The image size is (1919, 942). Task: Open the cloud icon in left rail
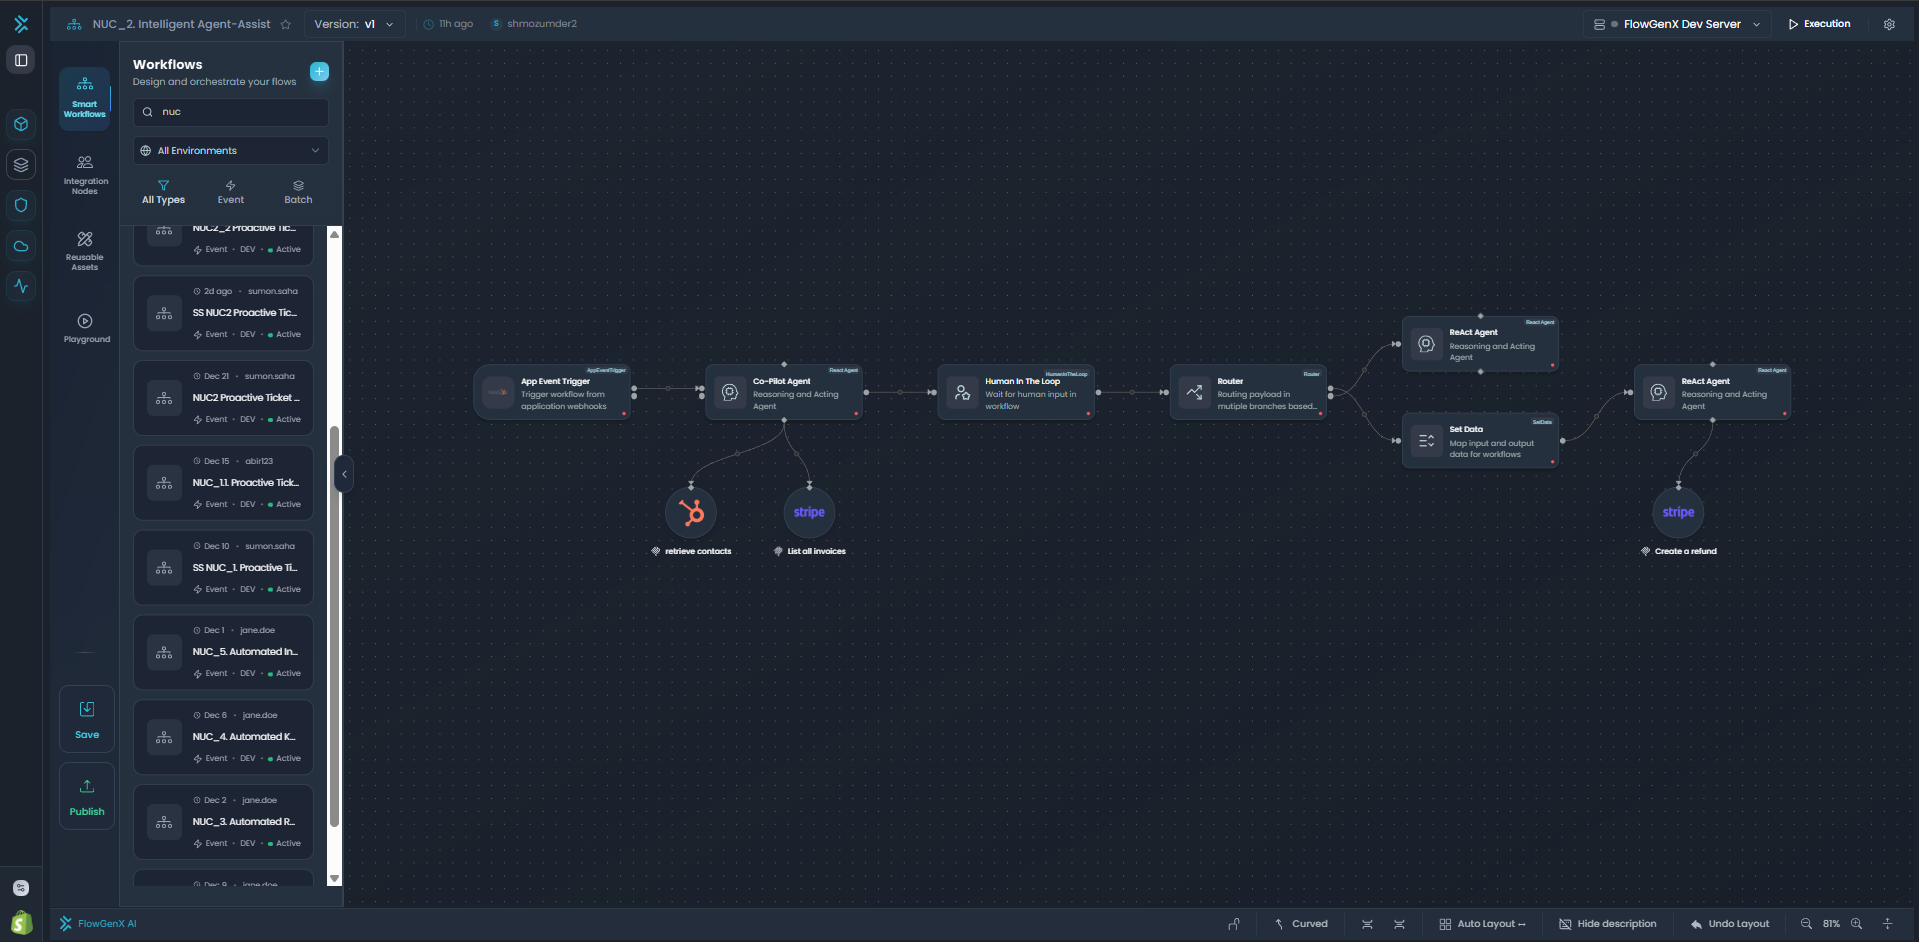click(x=21, y=246)
